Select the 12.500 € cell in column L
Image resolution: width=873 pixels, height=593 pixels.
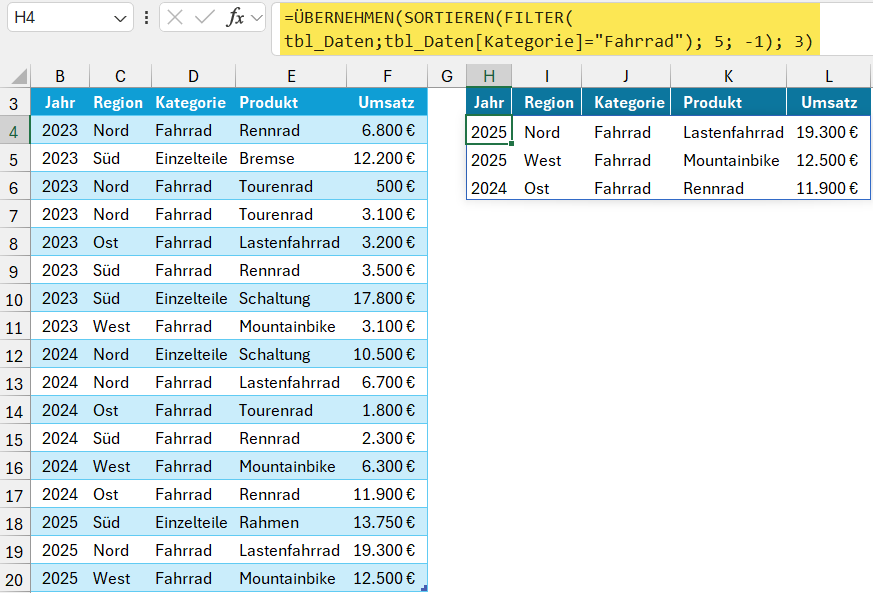[829, 160]
